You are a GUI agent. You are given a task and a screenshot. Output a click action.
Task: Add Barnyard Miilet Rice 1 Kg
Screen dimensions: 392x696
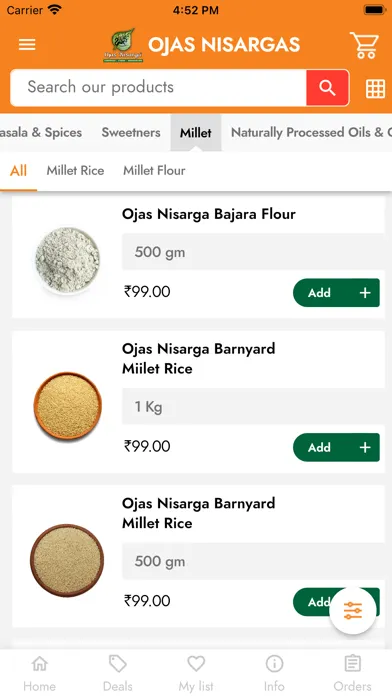tap(336, 447)
